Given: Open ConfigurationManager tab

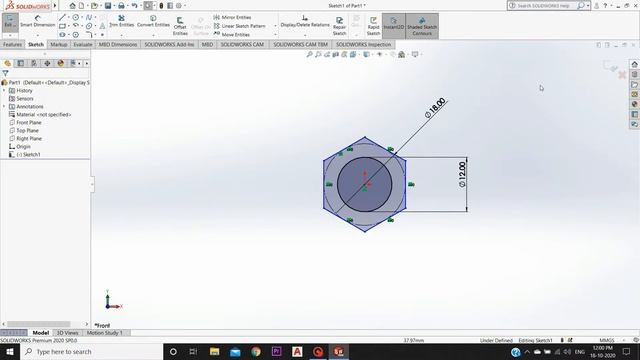Looking at the screenshot, I should (x=34, y=63).
